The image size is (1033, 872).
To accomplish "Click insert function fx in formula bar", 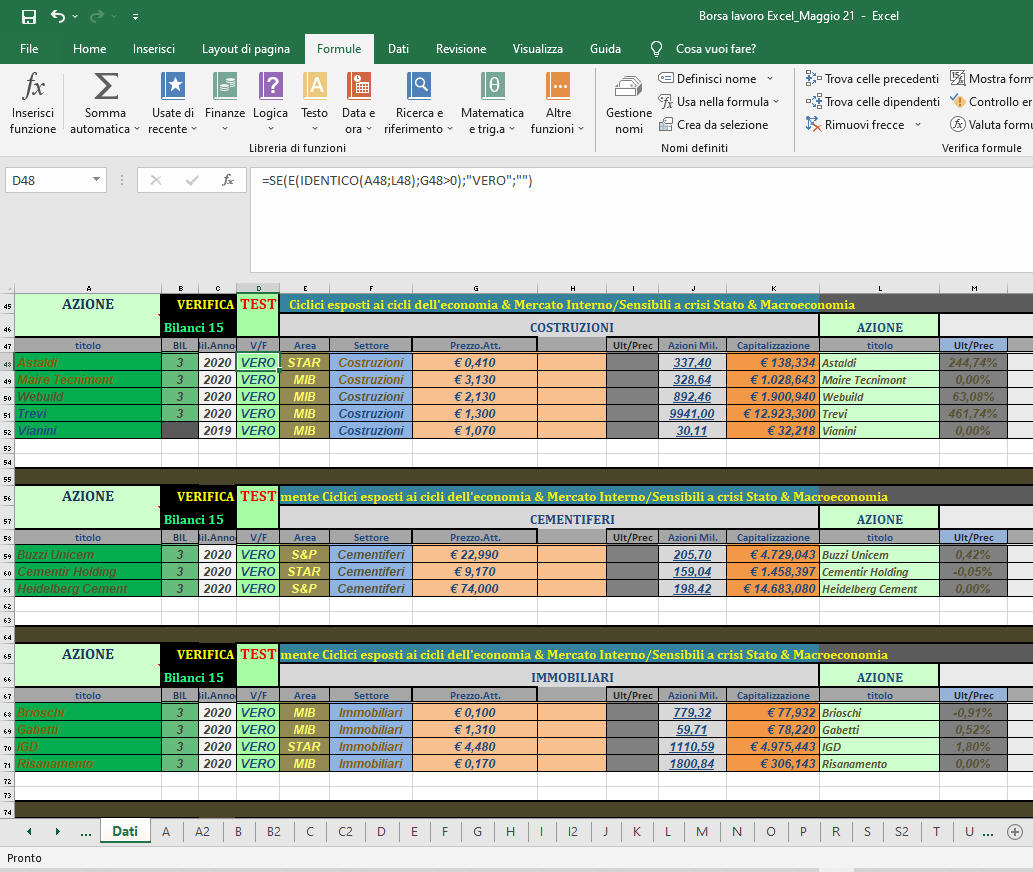I will (x=228, y=180).
